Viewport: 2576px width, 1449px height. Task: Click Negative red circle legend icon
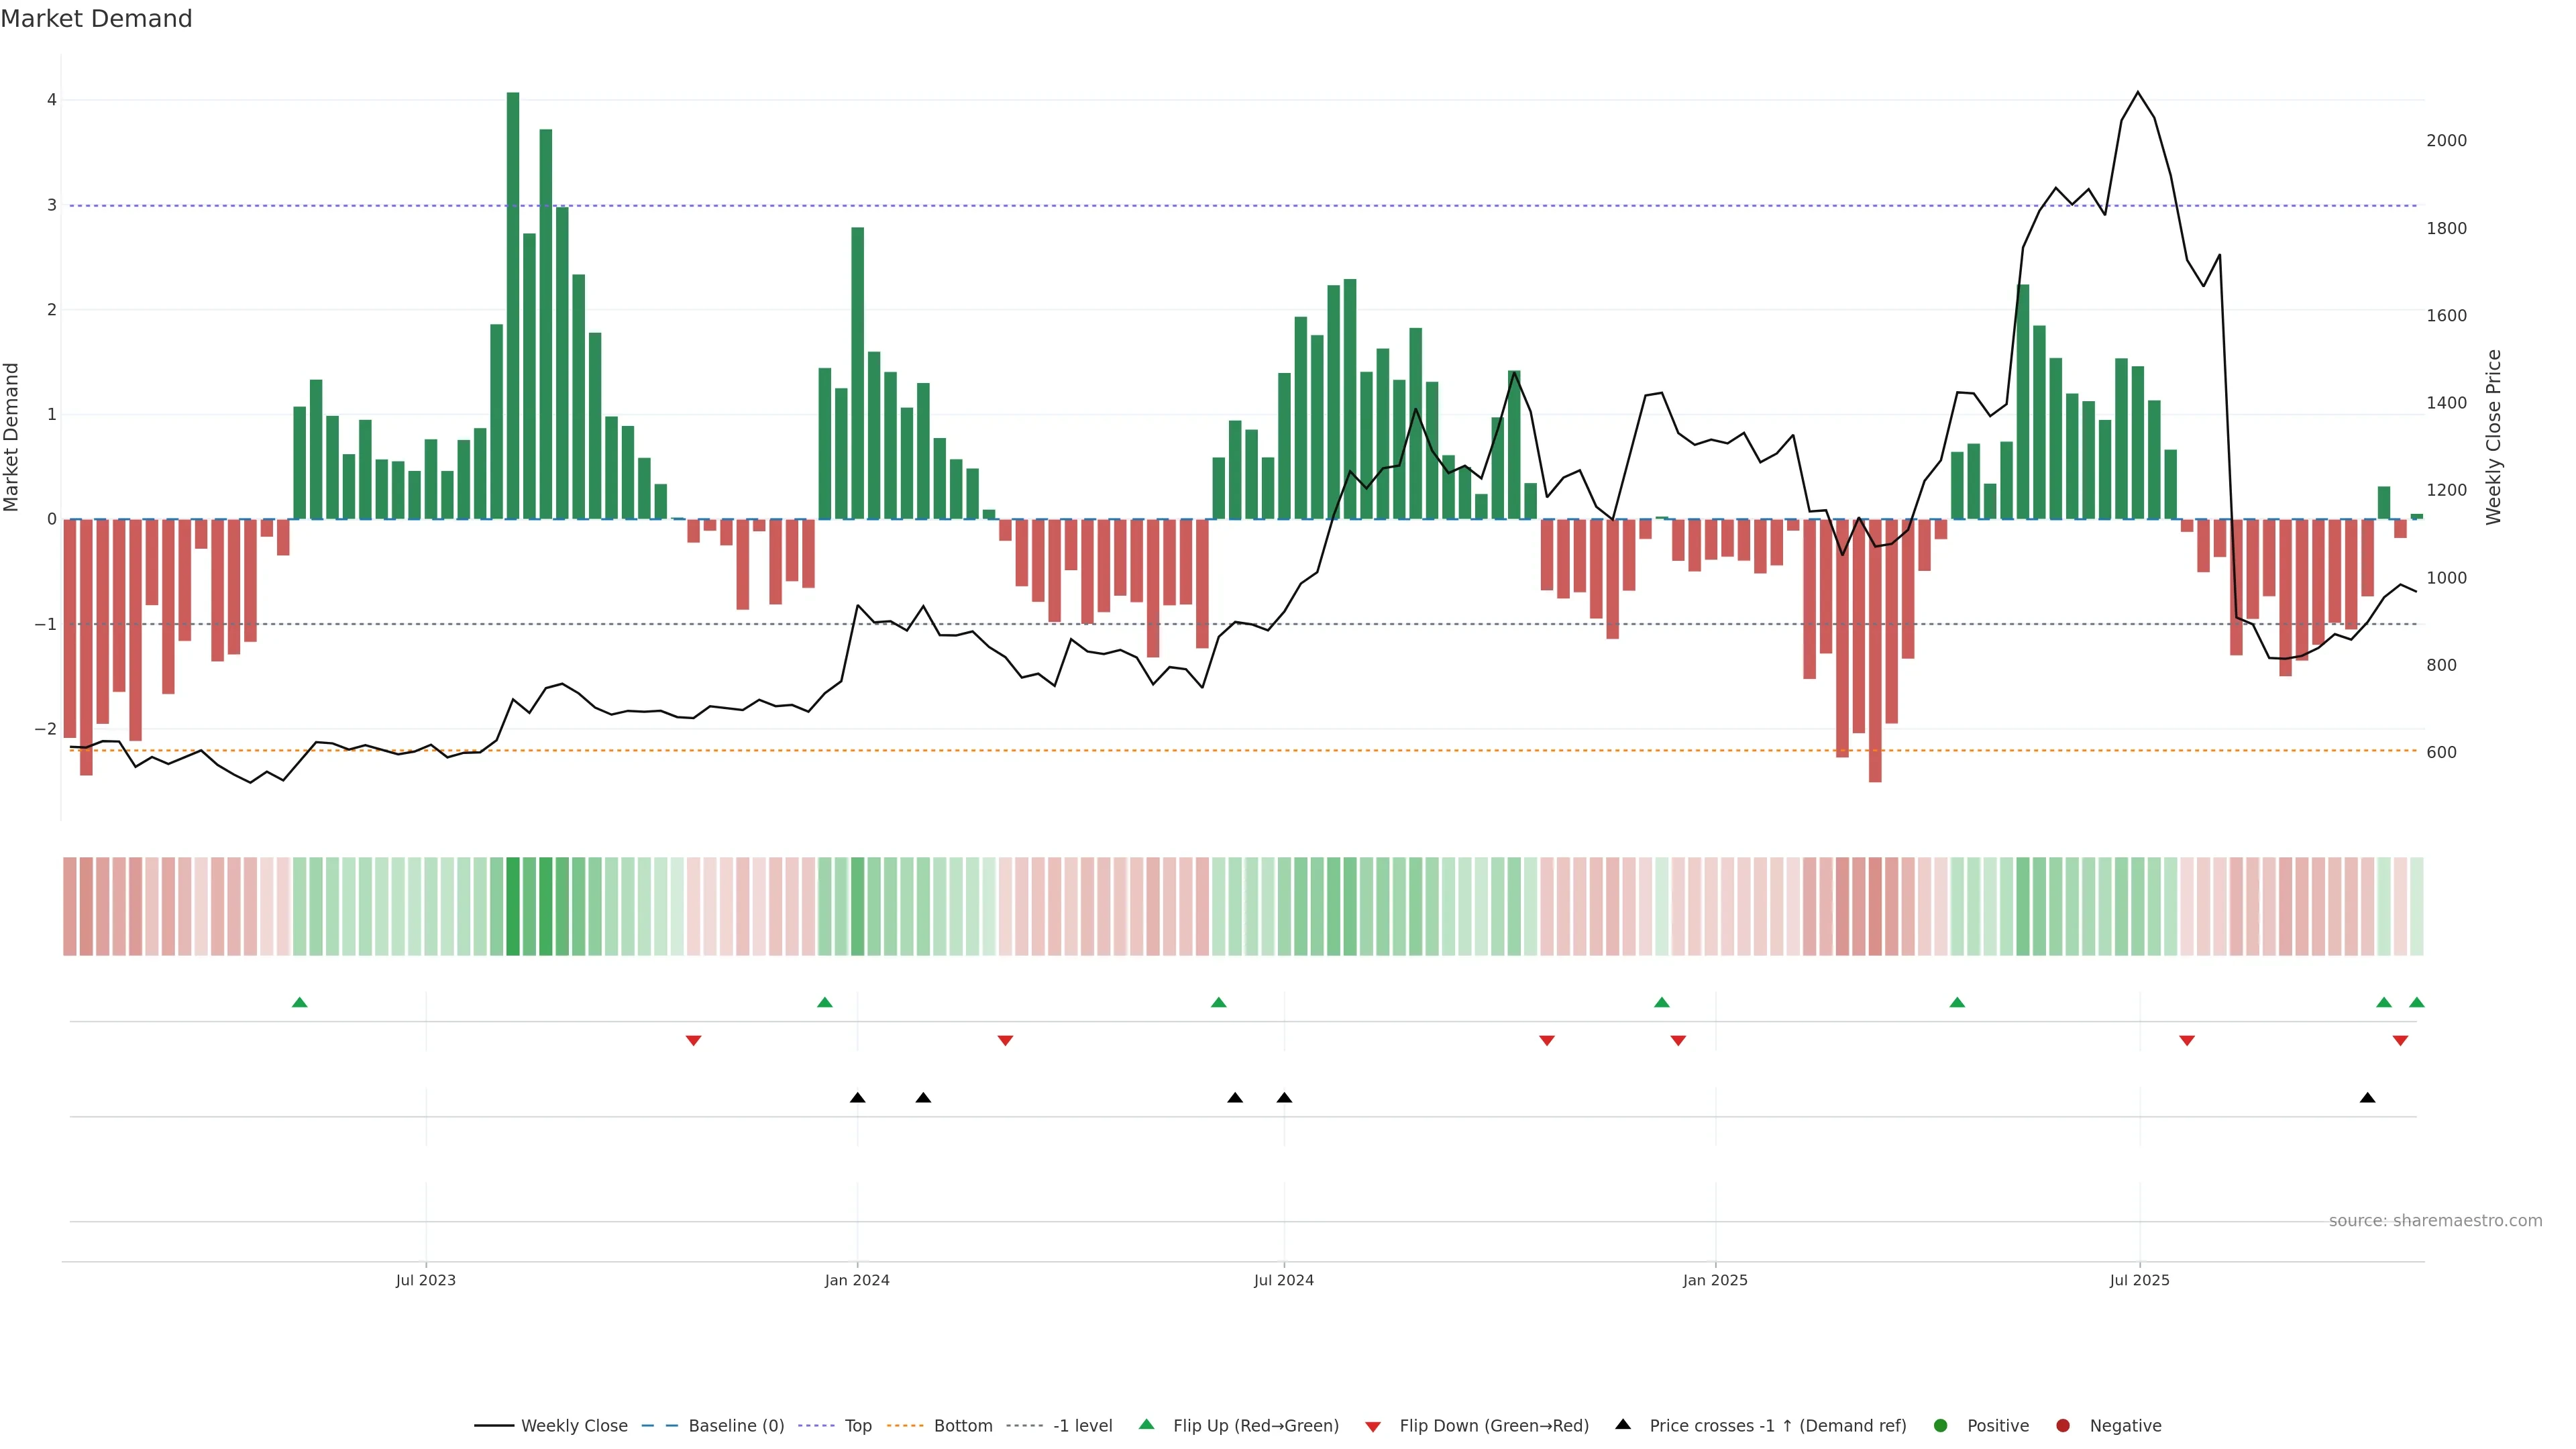2063,1426
